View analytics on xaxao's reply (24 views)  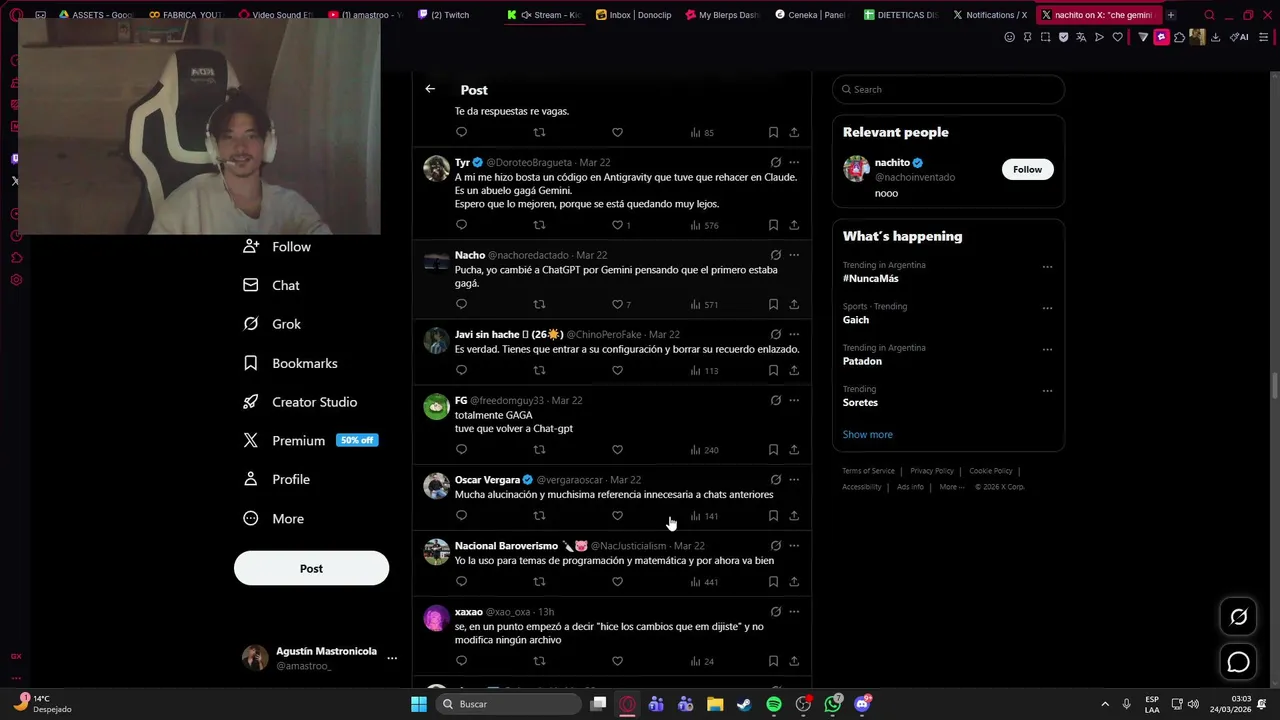point(702,661)
